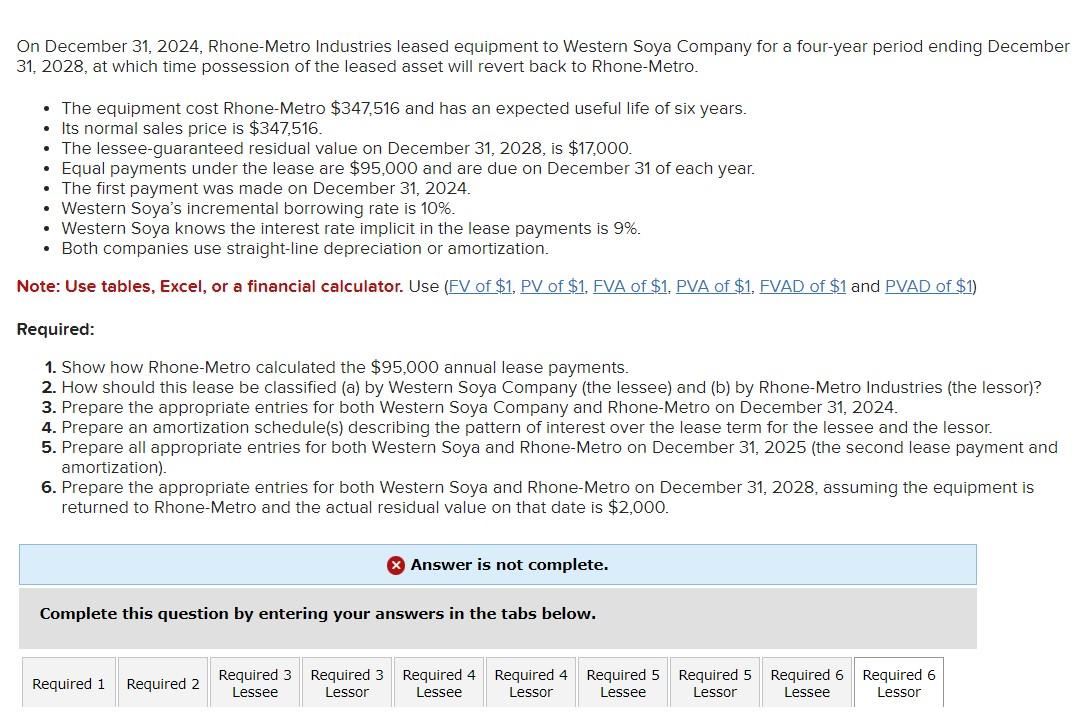Viewport: 1087px width, 712px height.
Task: Select the Required 3 Lessor tab
Action: (346, 683)
